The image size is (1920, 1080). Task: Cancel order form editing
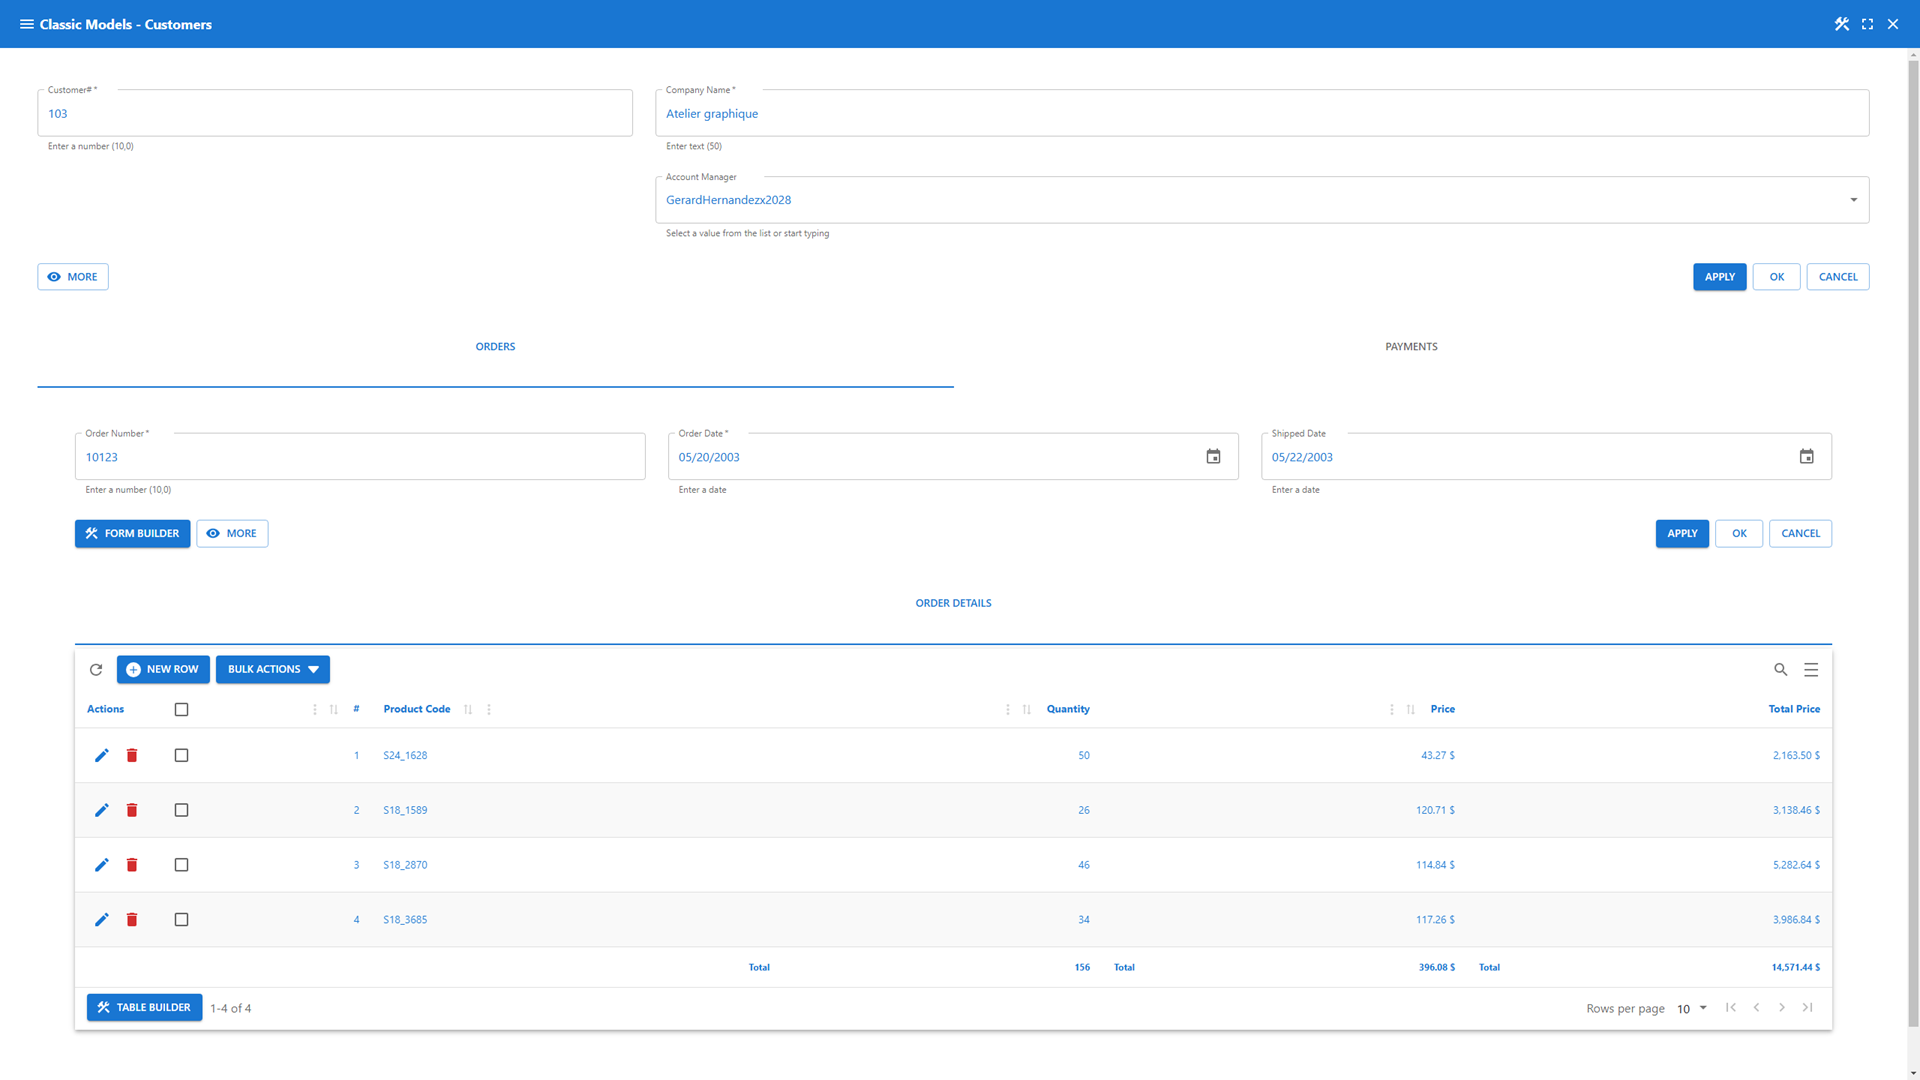(x=1800, y=534)
